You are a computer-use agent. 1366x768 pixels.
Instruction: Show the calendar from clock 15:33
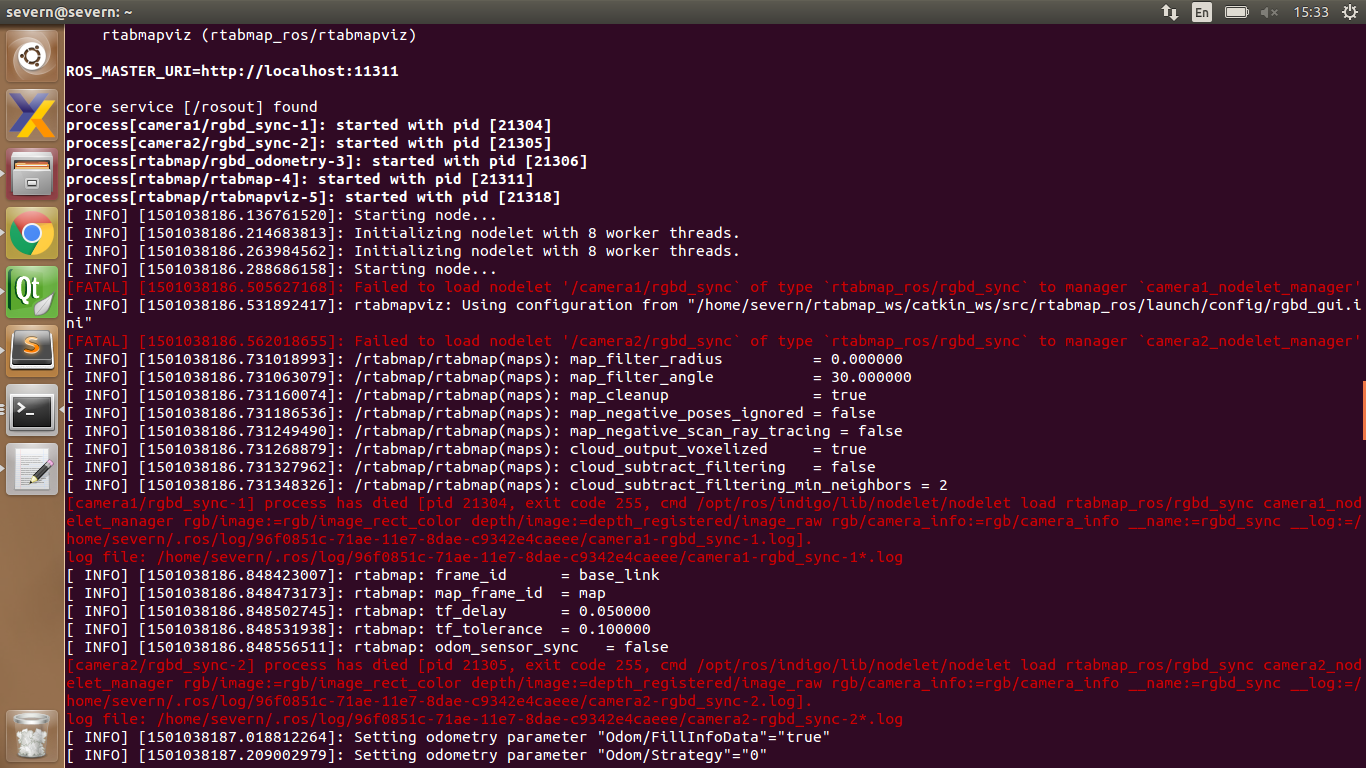1310,12
